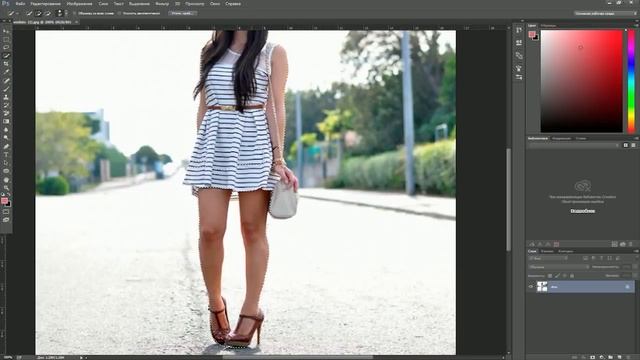
Task: Select the Shape tool
Action: (x=6, y=171)
